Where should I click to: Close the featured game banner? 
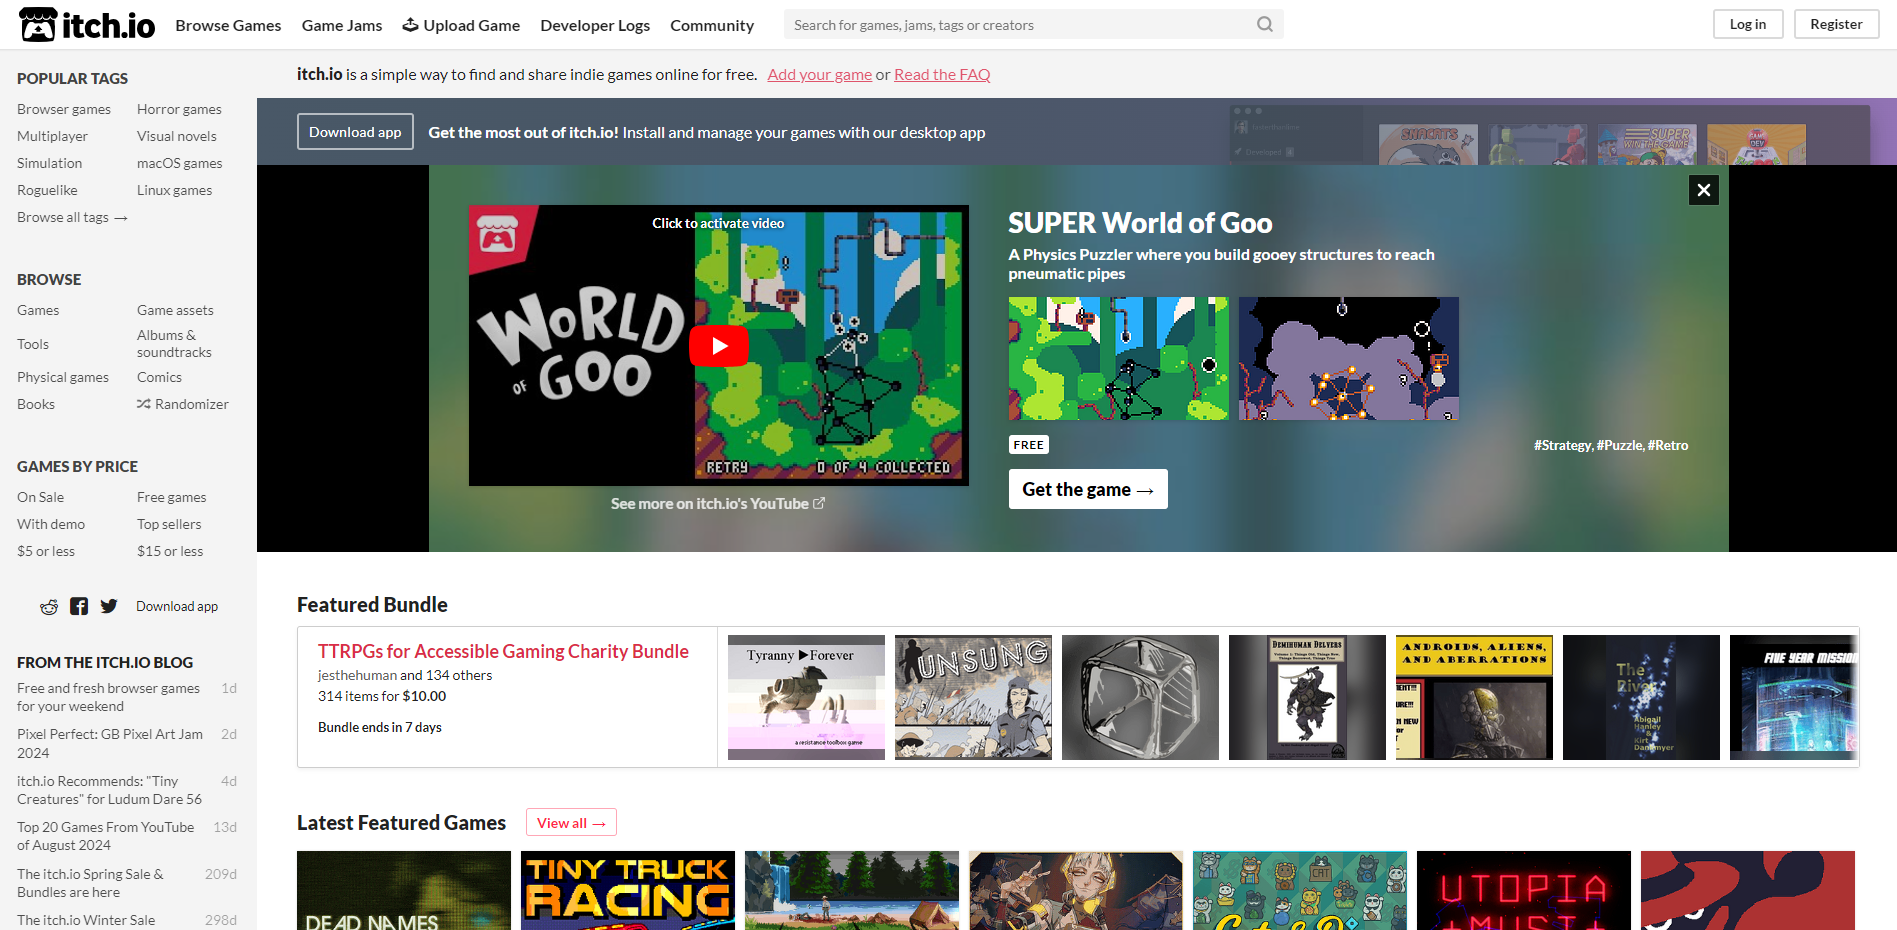click(x=1703, y=190)
